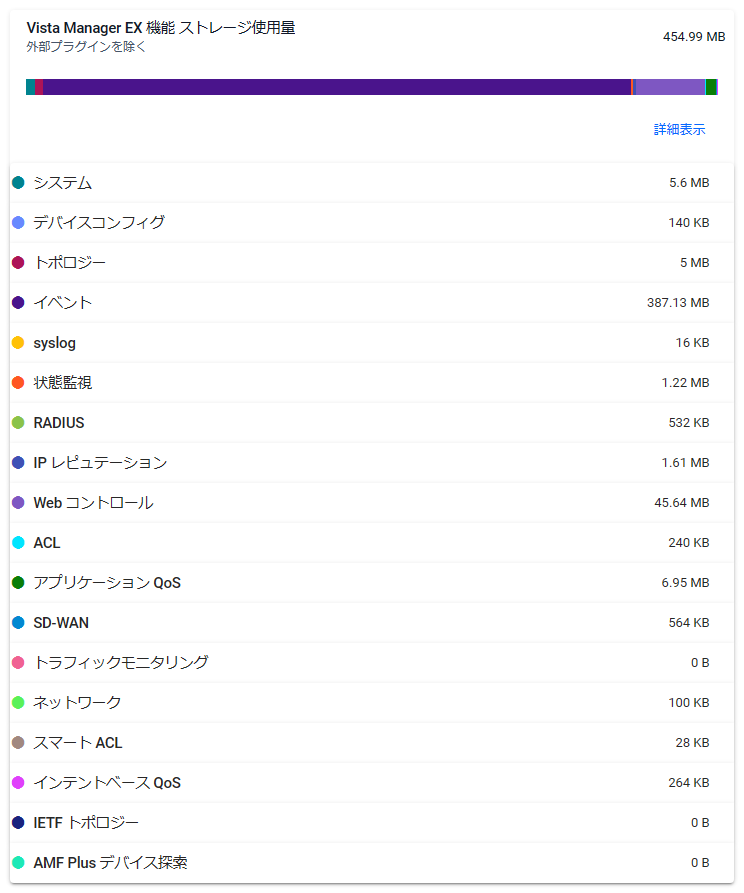Click the crimson トポロジー legend dot
This screenshot has width=744, height=893.
click(18, 263)
